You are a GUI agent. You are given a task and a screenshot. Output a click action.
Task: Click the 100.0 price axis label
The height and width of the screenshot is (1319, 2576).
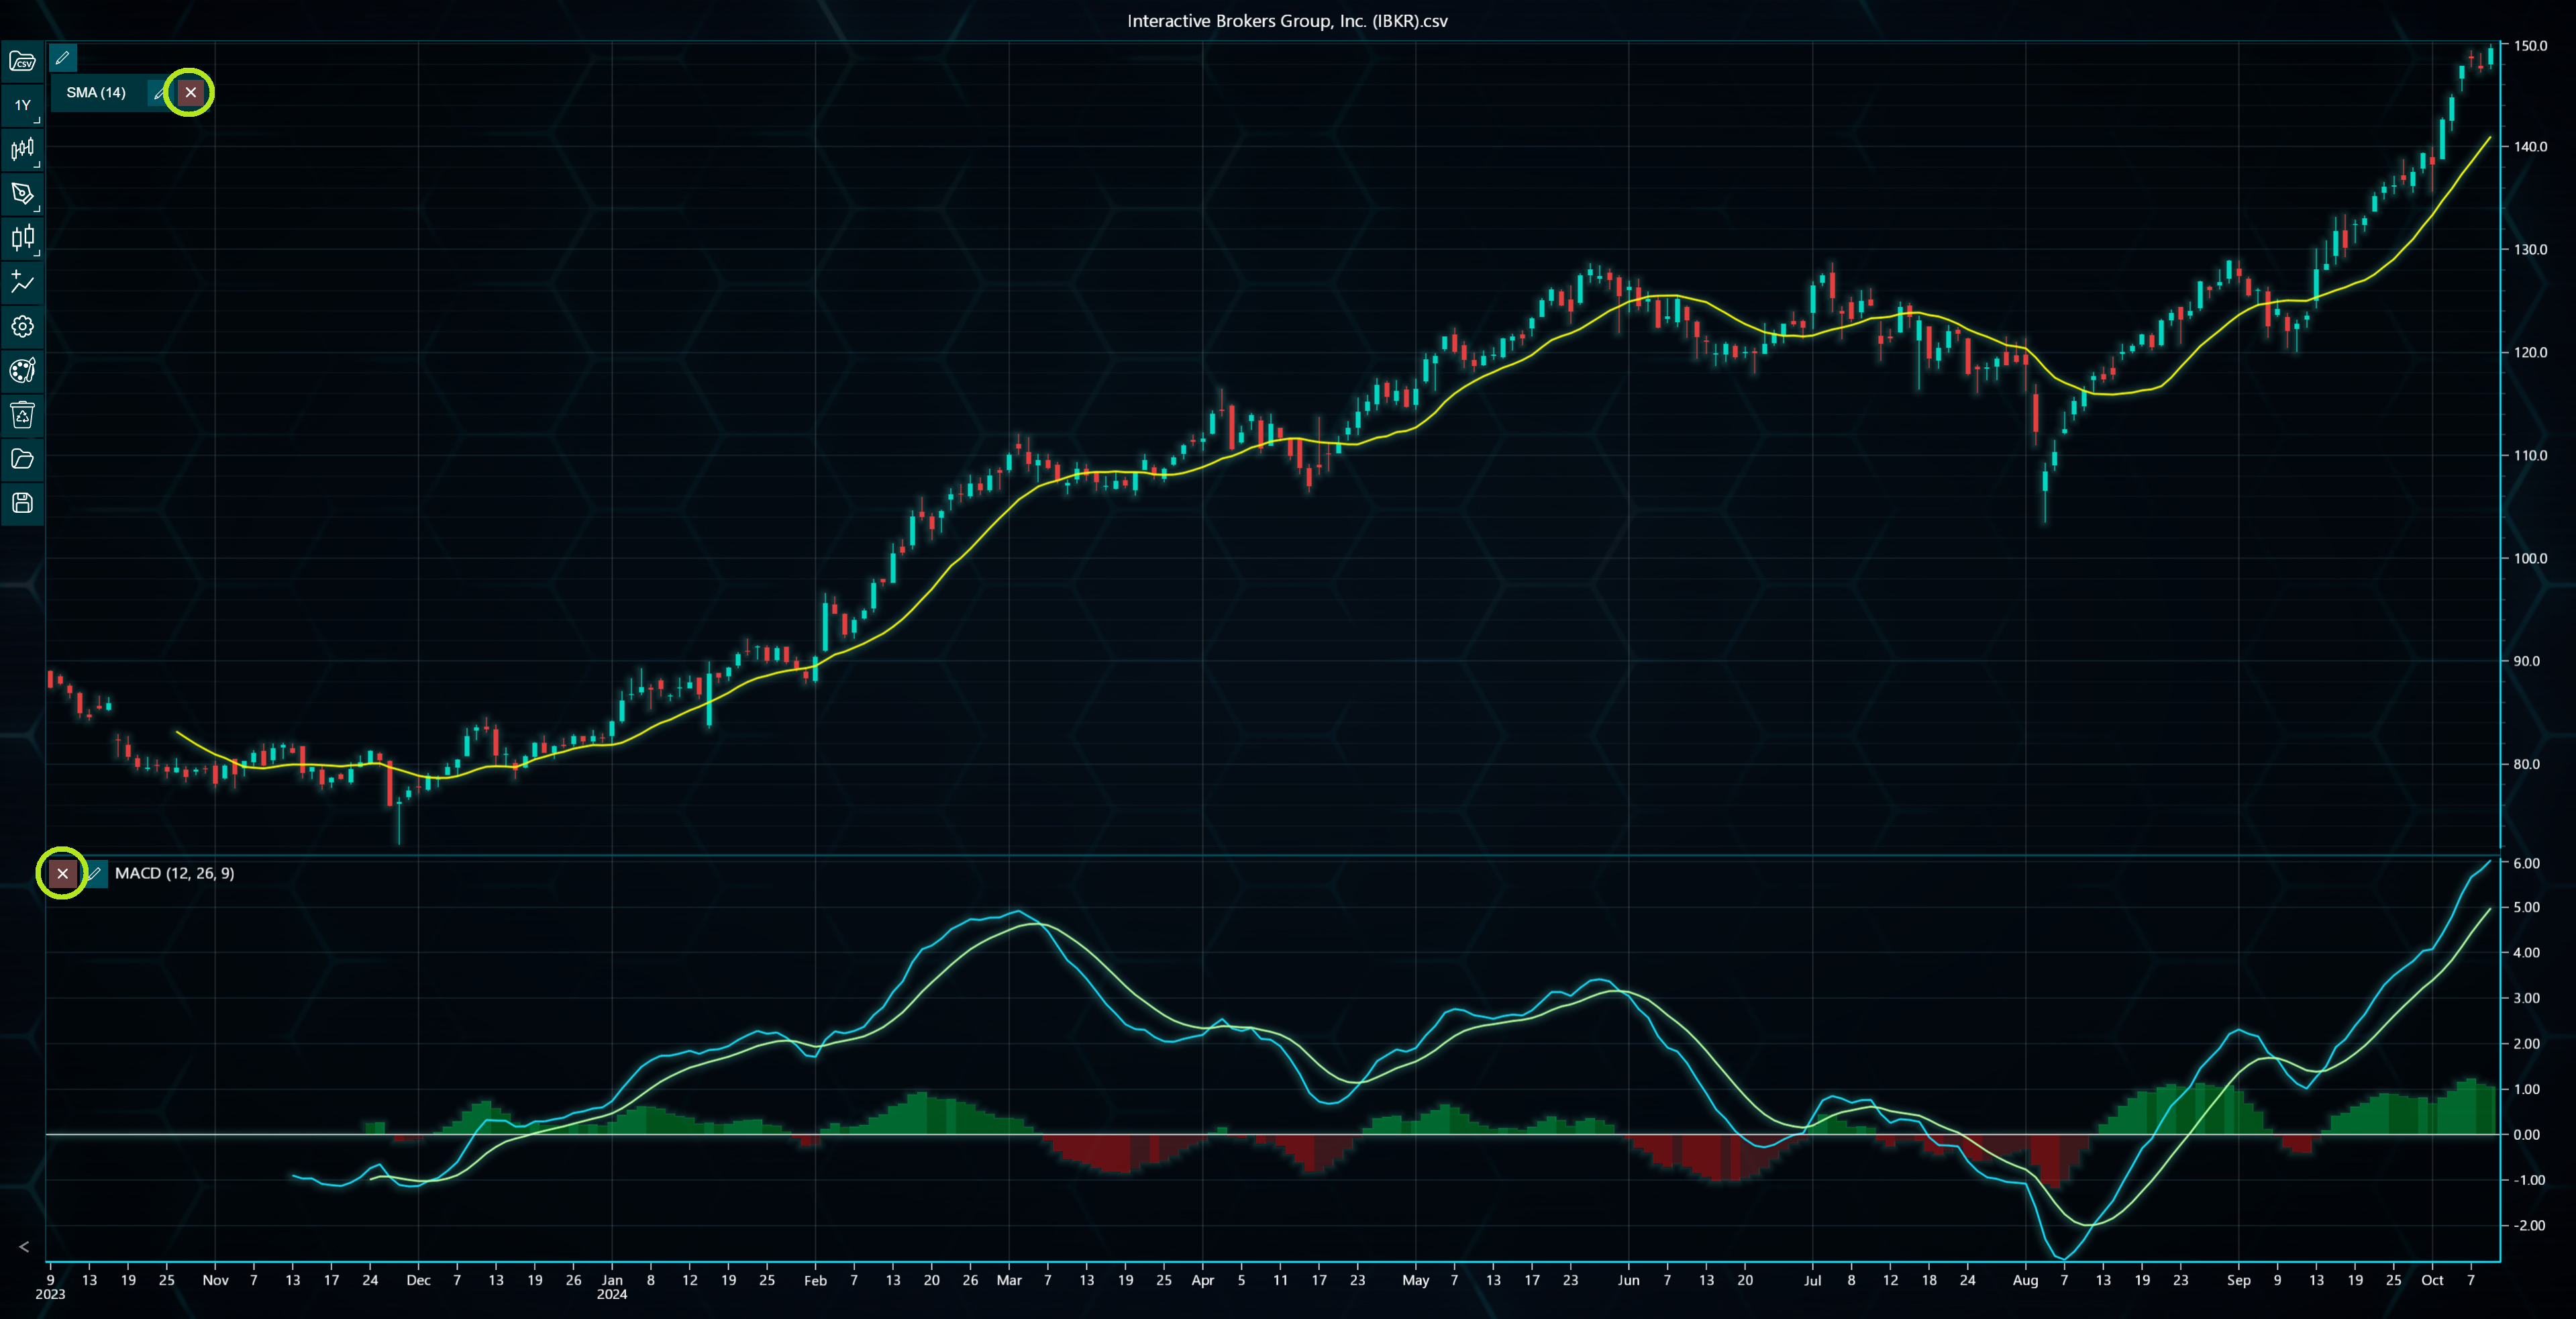[2530, 558]
